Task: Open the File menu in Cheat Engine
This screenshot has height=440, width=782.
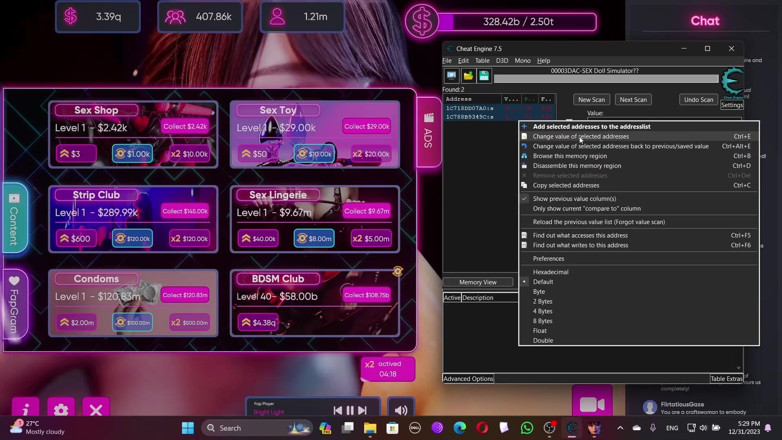Action: [x=447, y=60]
